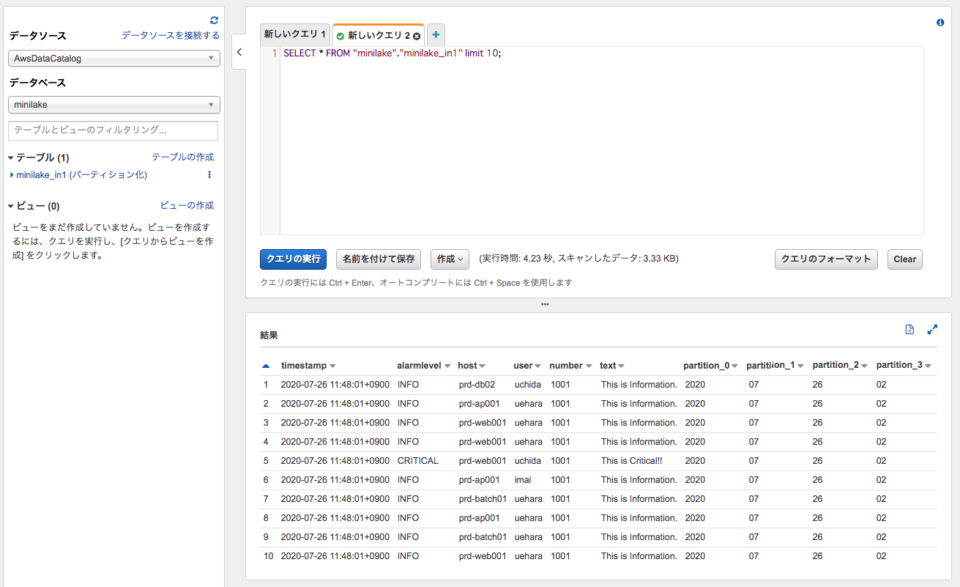Screen dimensions: 960x587
Task: Click the prd-batch01 host cell in row 7
Action: (482, 499)
